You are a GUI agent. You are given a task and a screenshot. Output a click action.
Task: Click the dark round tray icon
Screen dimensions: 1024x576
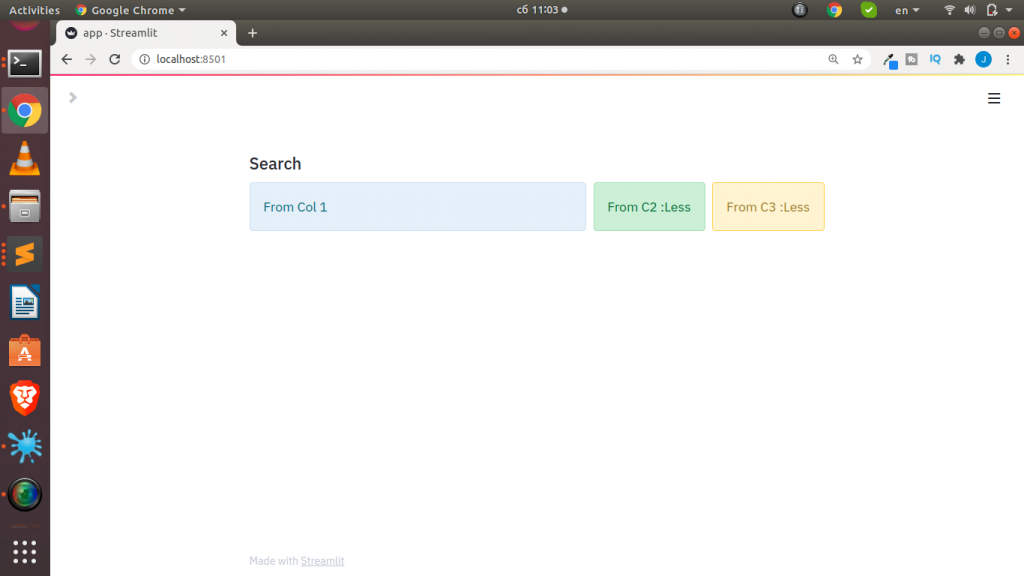click(800, 10)
